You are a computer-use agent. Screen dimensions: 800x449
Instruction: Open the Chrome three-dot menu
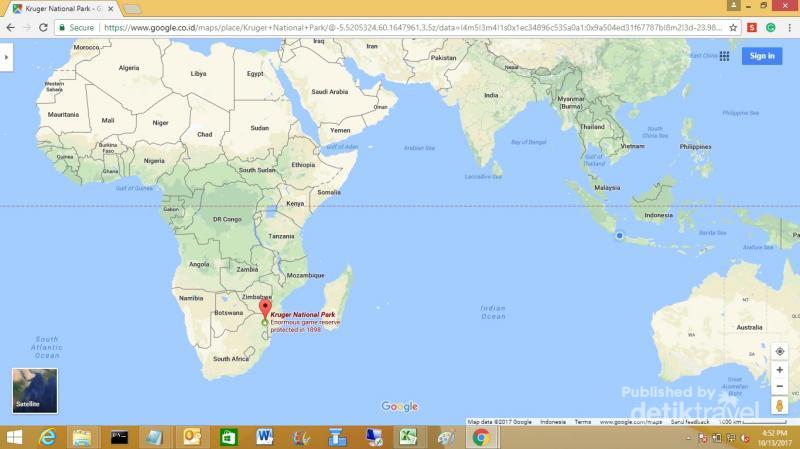click(x=790, y=28)
